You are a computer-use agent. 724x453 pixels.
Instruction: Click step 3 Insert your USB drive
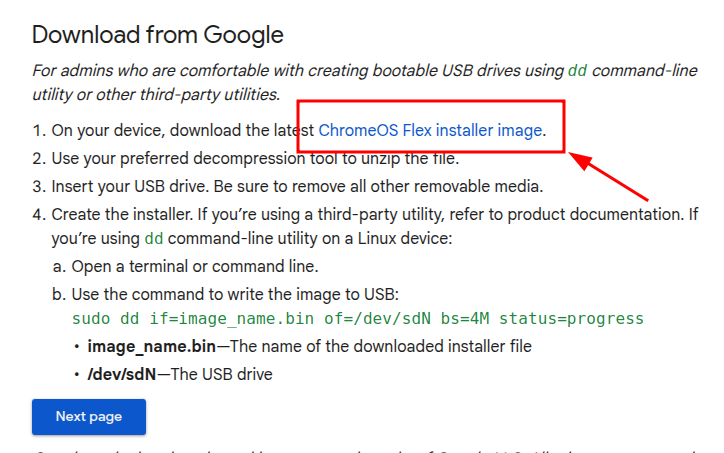tap(297, 187)
